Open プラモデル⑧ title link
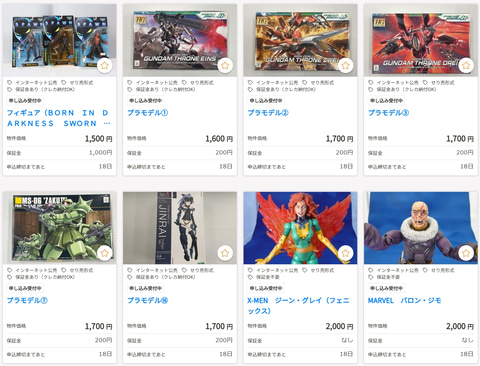The height and width of the screenshot is (366, 480). [148, 301]
